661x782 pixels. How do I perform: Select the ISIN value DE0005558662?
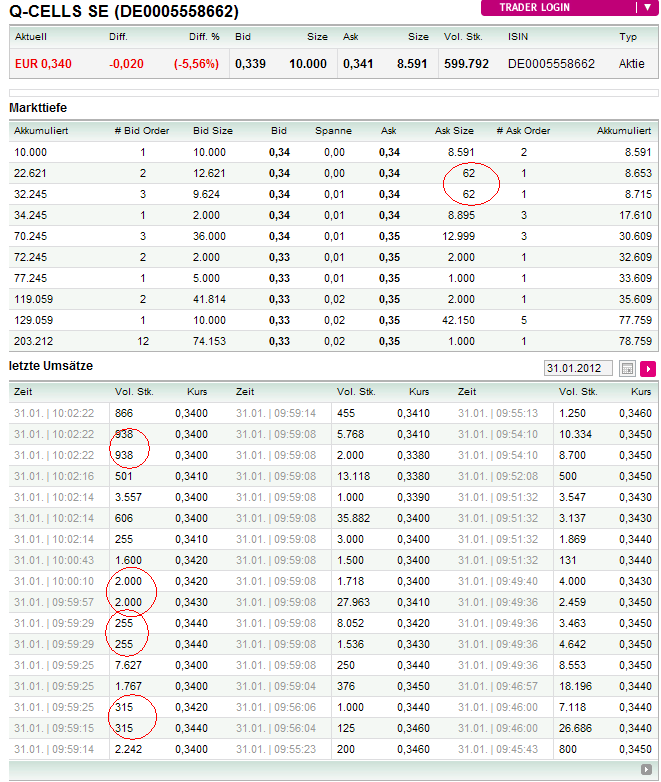(551, 63)
